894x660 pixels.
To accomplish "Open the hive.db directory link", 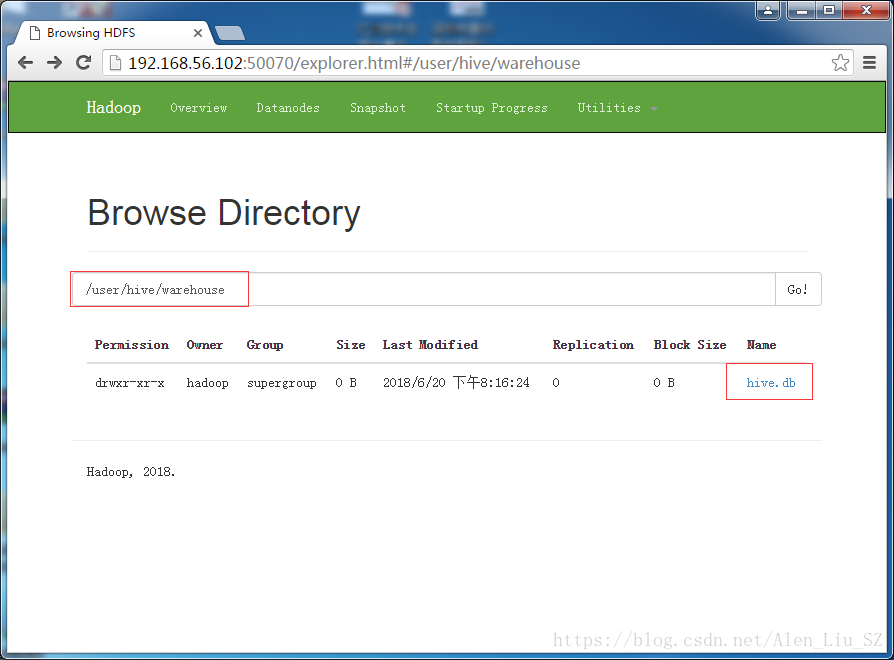I will 771,383.
